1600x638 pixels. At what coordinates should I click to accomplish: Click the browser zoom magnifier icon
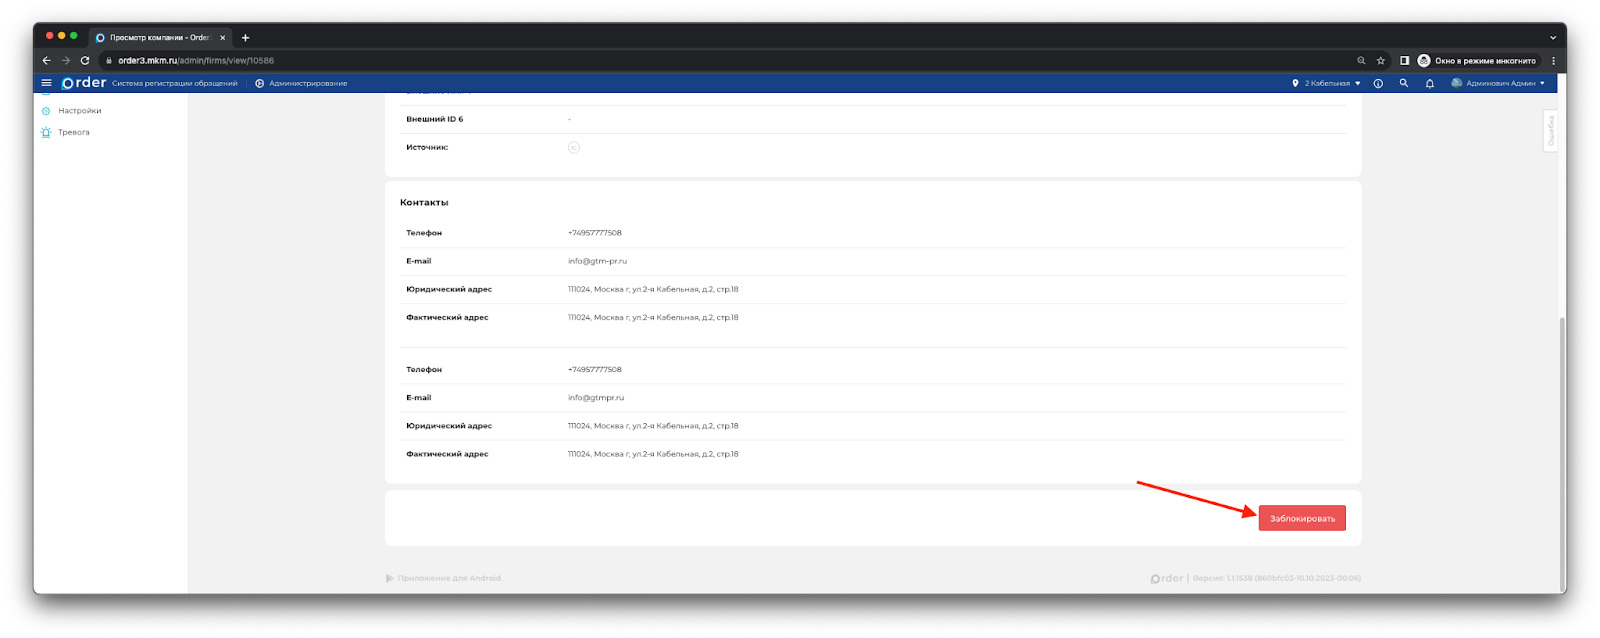(x=1361, y=61)
